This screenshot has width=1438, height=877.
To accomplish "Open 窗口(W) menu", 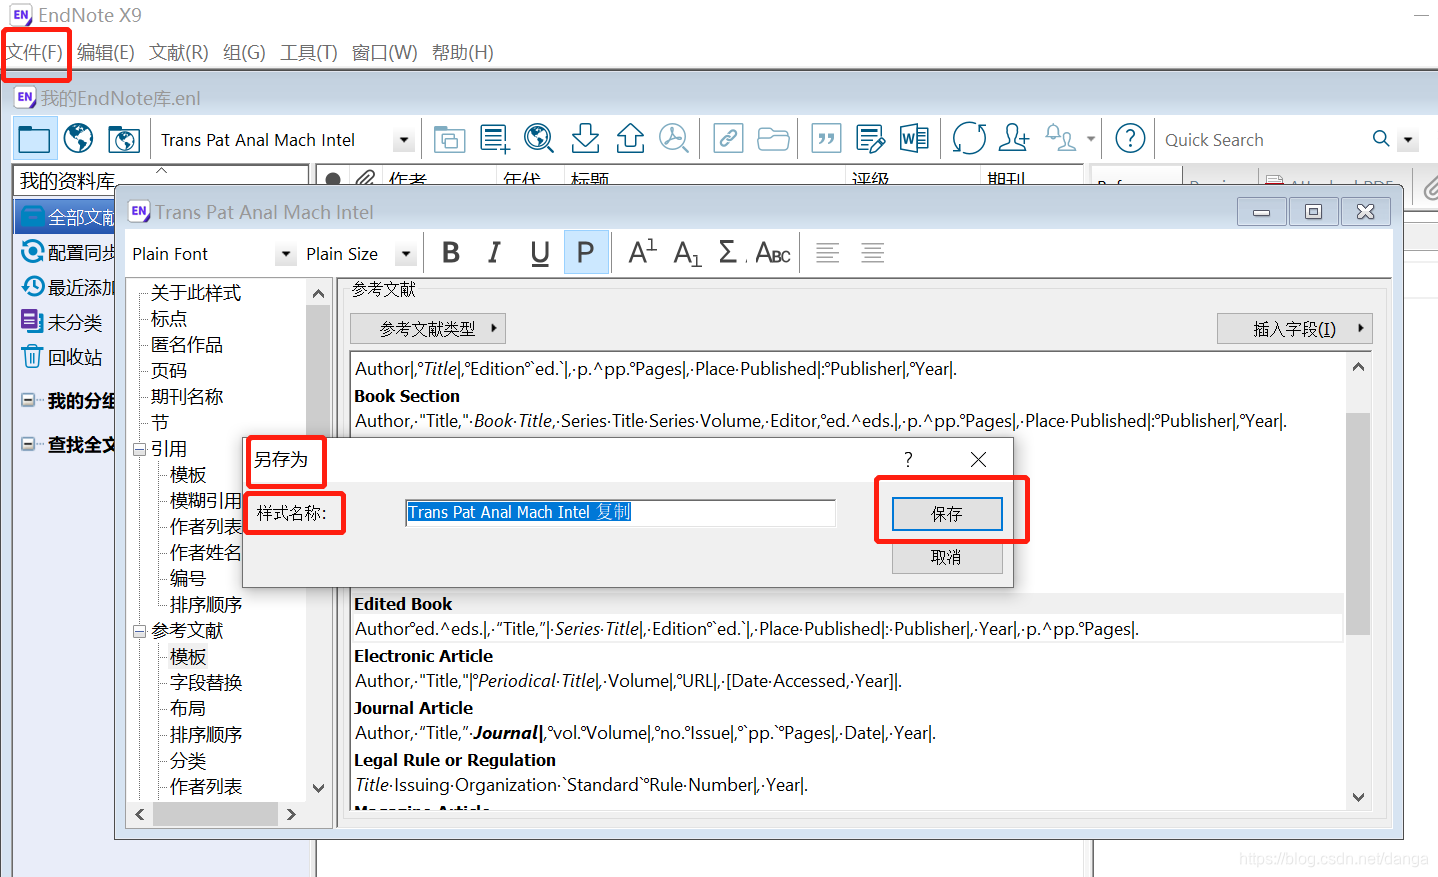I will point(385,52).
